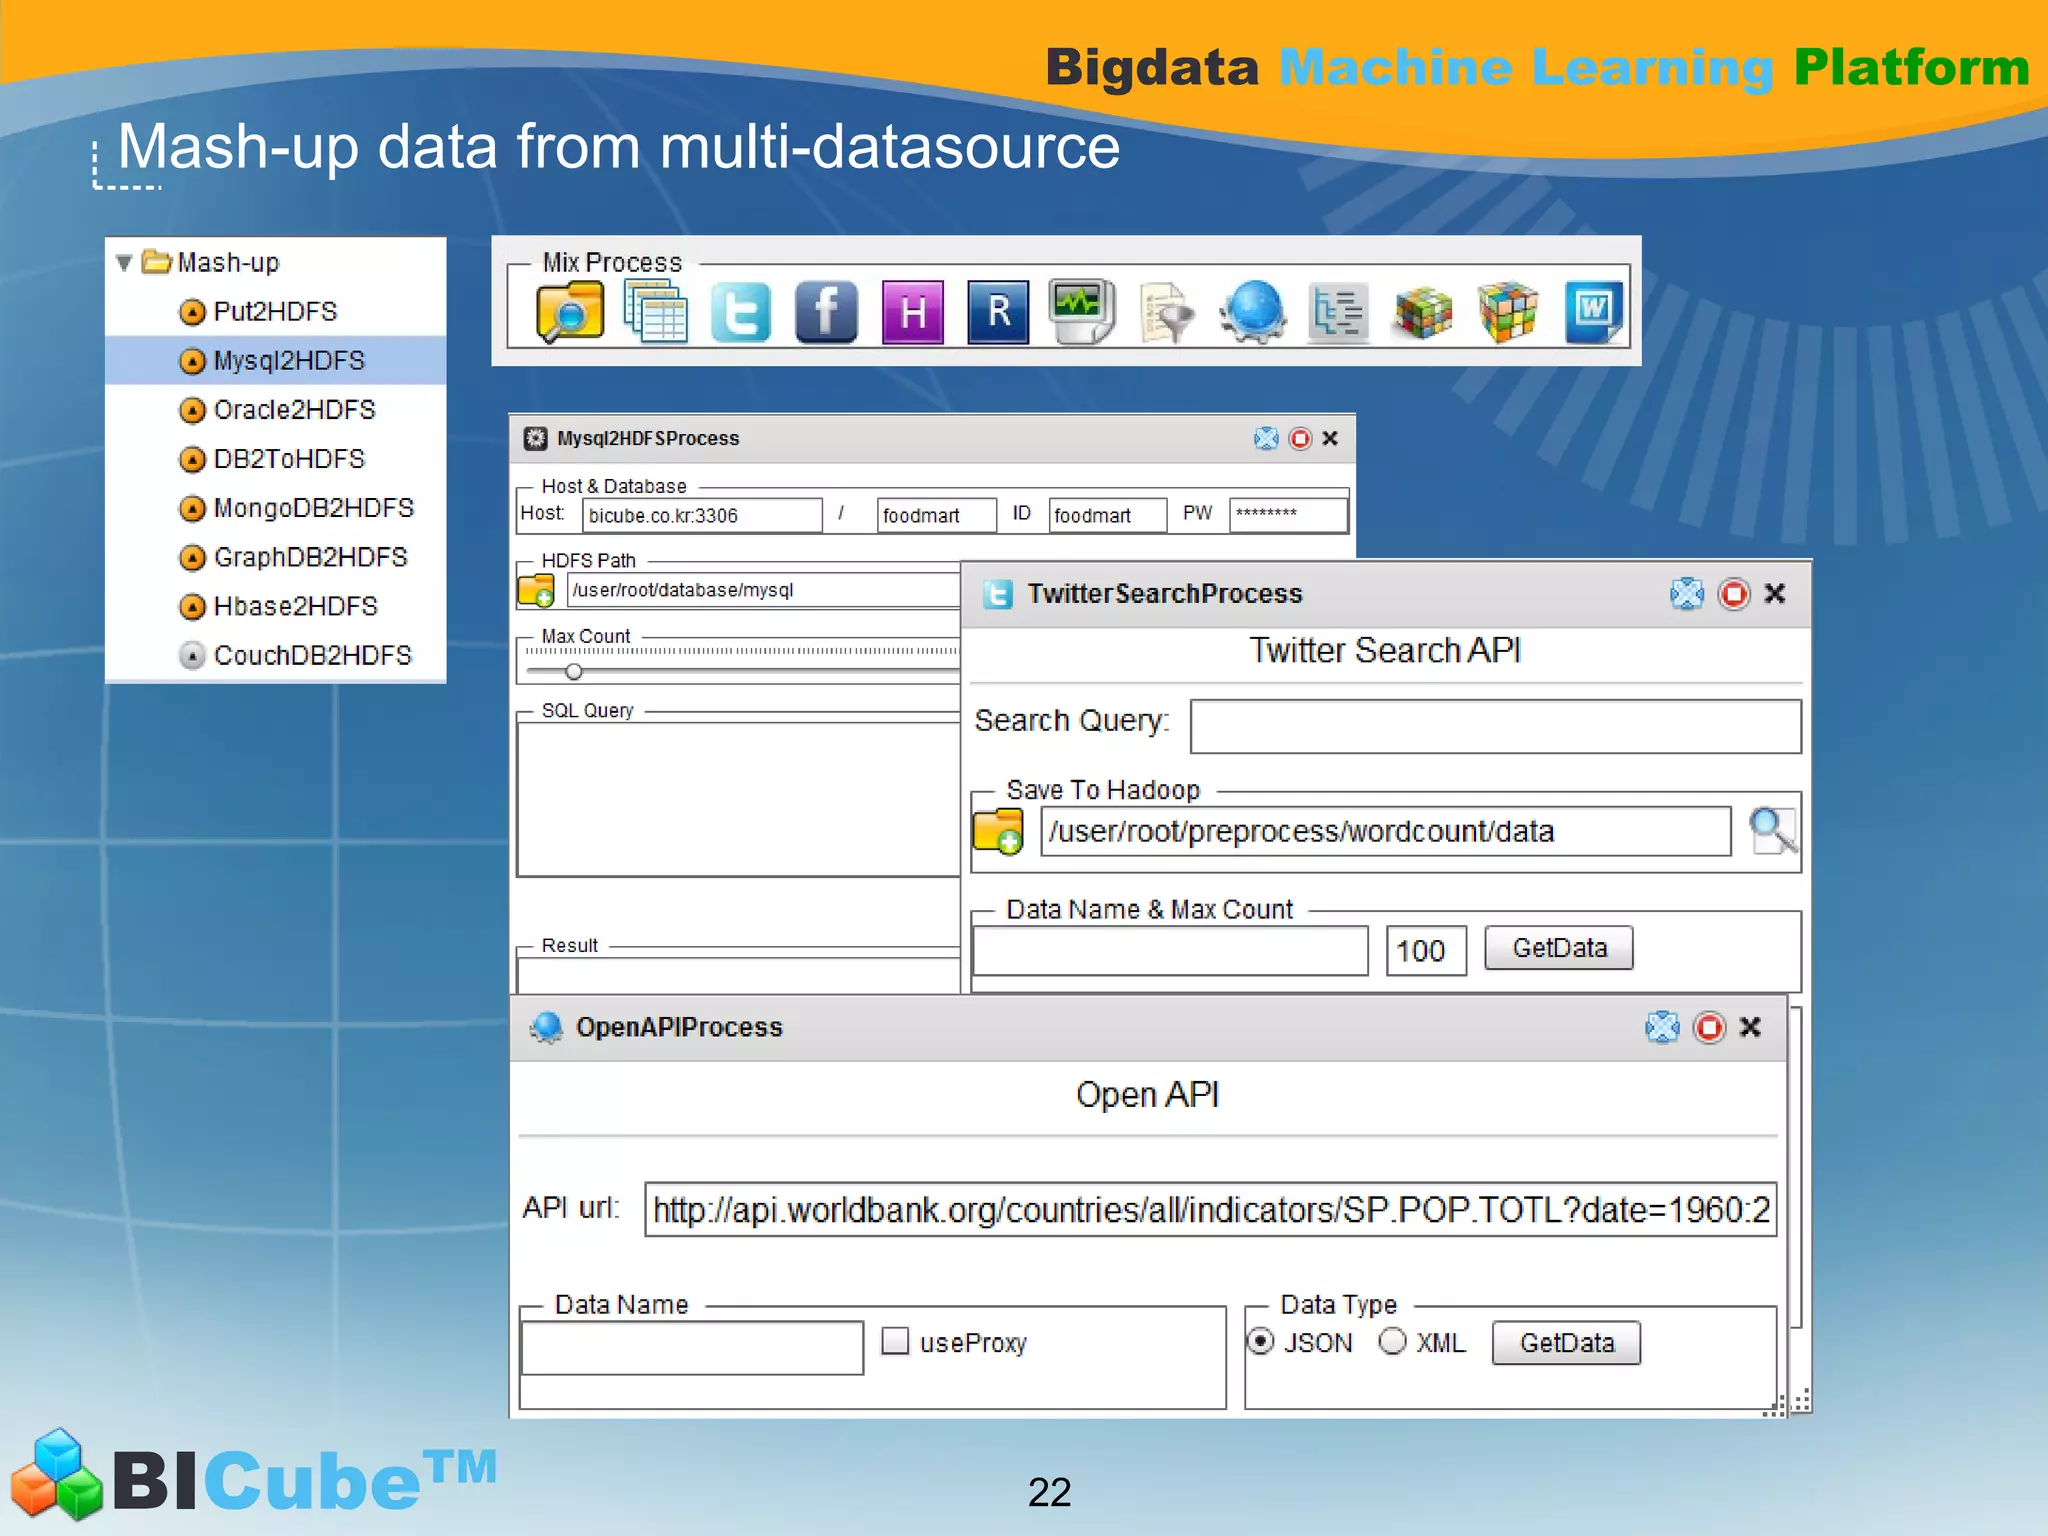Click the Twitter bird icon in TwitterSearchProcess title
The width and height of the screenshot is (2048, 1536).
pyautogui.click(x=998, y=594)
